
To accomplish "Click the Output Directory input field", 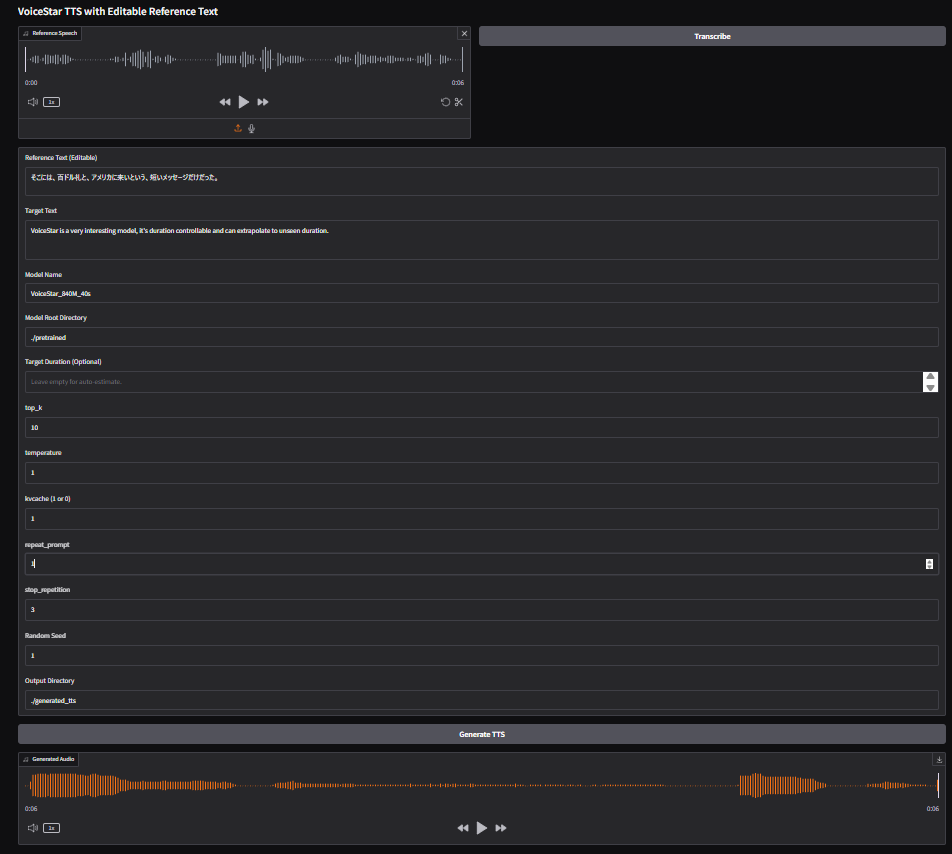I will (481, 700).
